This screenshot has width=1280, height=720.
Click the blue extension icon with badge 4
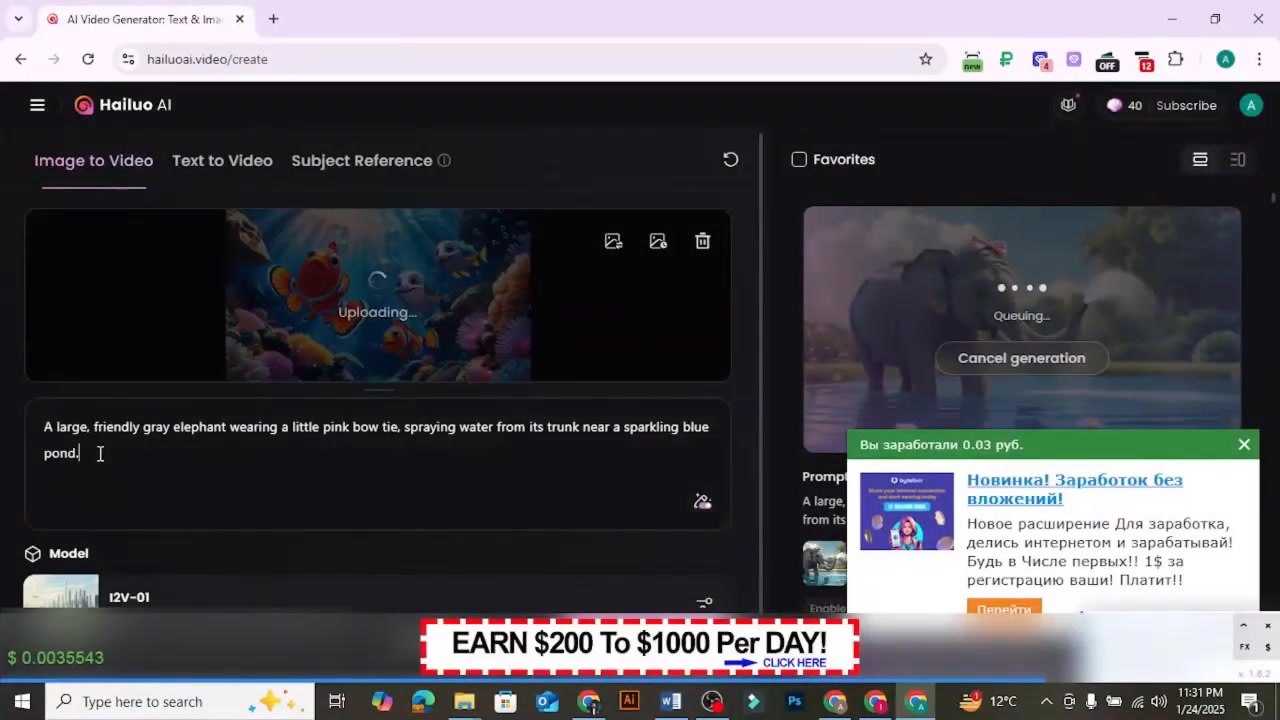tap(1041, 61)
